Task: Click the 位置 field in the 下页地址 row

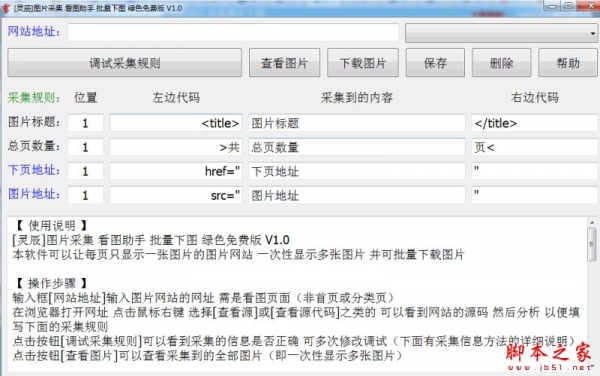Action: (x=85, y=171)
